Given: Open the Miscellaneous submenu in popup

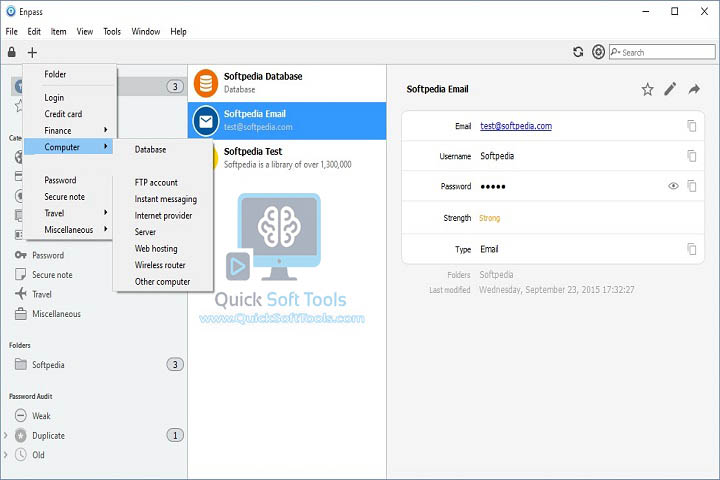Looking at the screenshot, I should [69, 230].
